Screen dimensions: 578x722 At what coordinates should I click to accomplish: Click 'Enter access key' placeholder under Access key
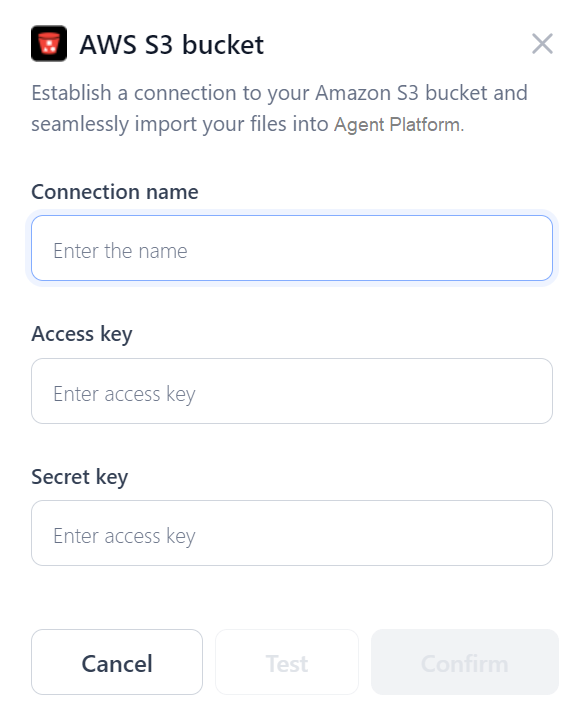[x=124, y=394]
